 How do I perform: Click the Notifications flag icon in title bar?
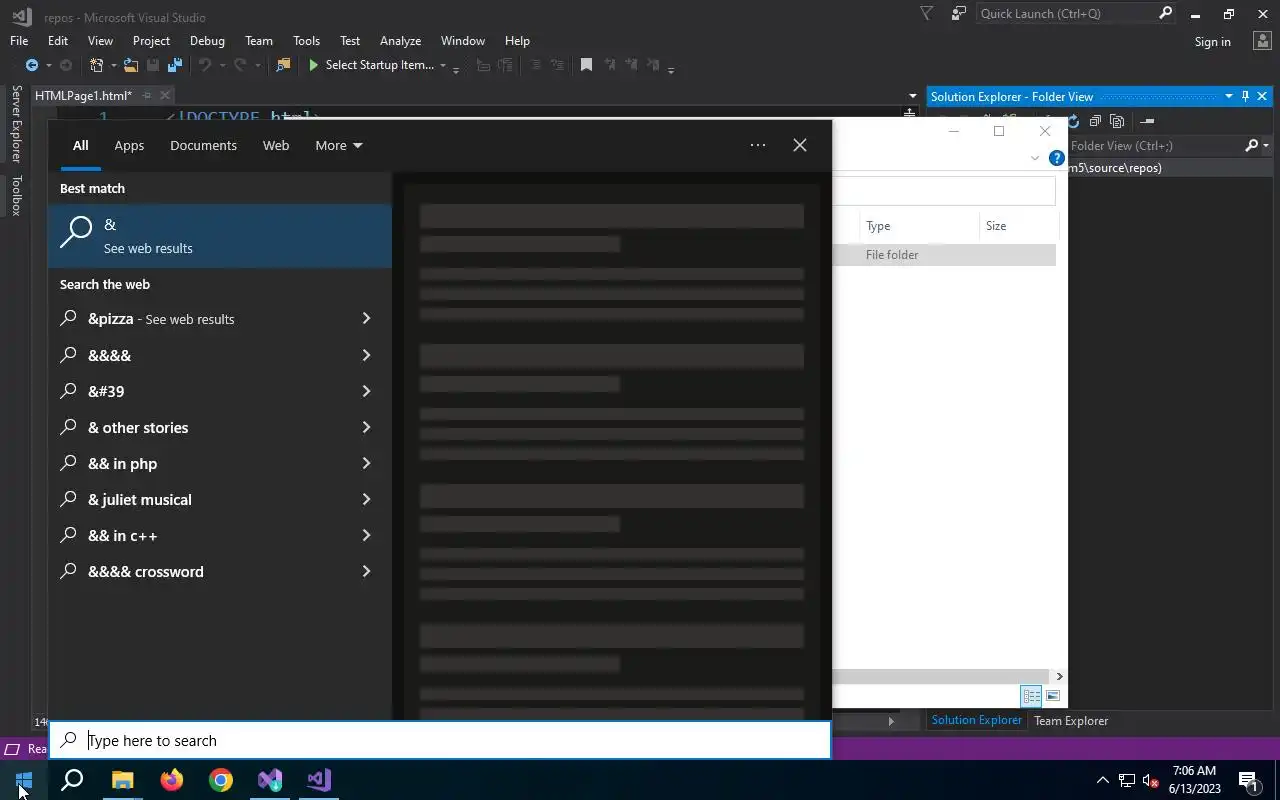tap(927, 14)
